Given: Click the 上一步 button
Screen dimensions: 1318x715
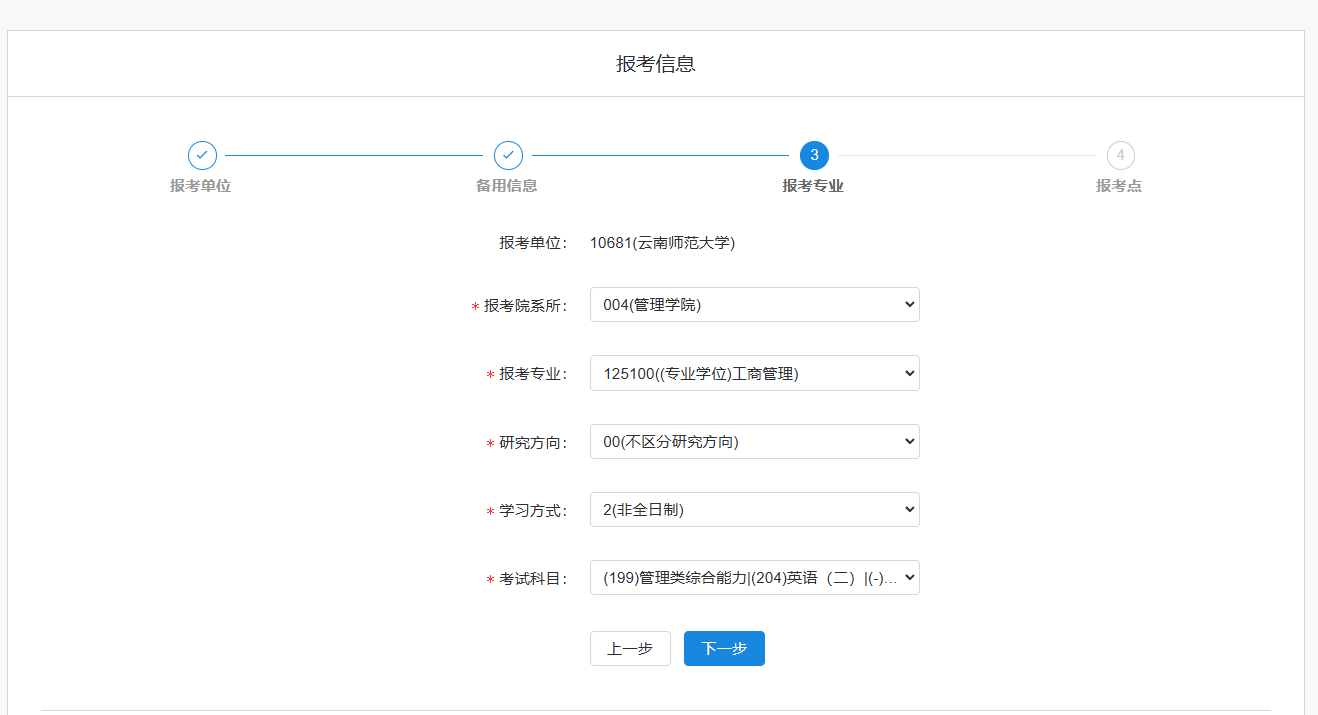Looking at the screenshot, I should pos(630,648).
